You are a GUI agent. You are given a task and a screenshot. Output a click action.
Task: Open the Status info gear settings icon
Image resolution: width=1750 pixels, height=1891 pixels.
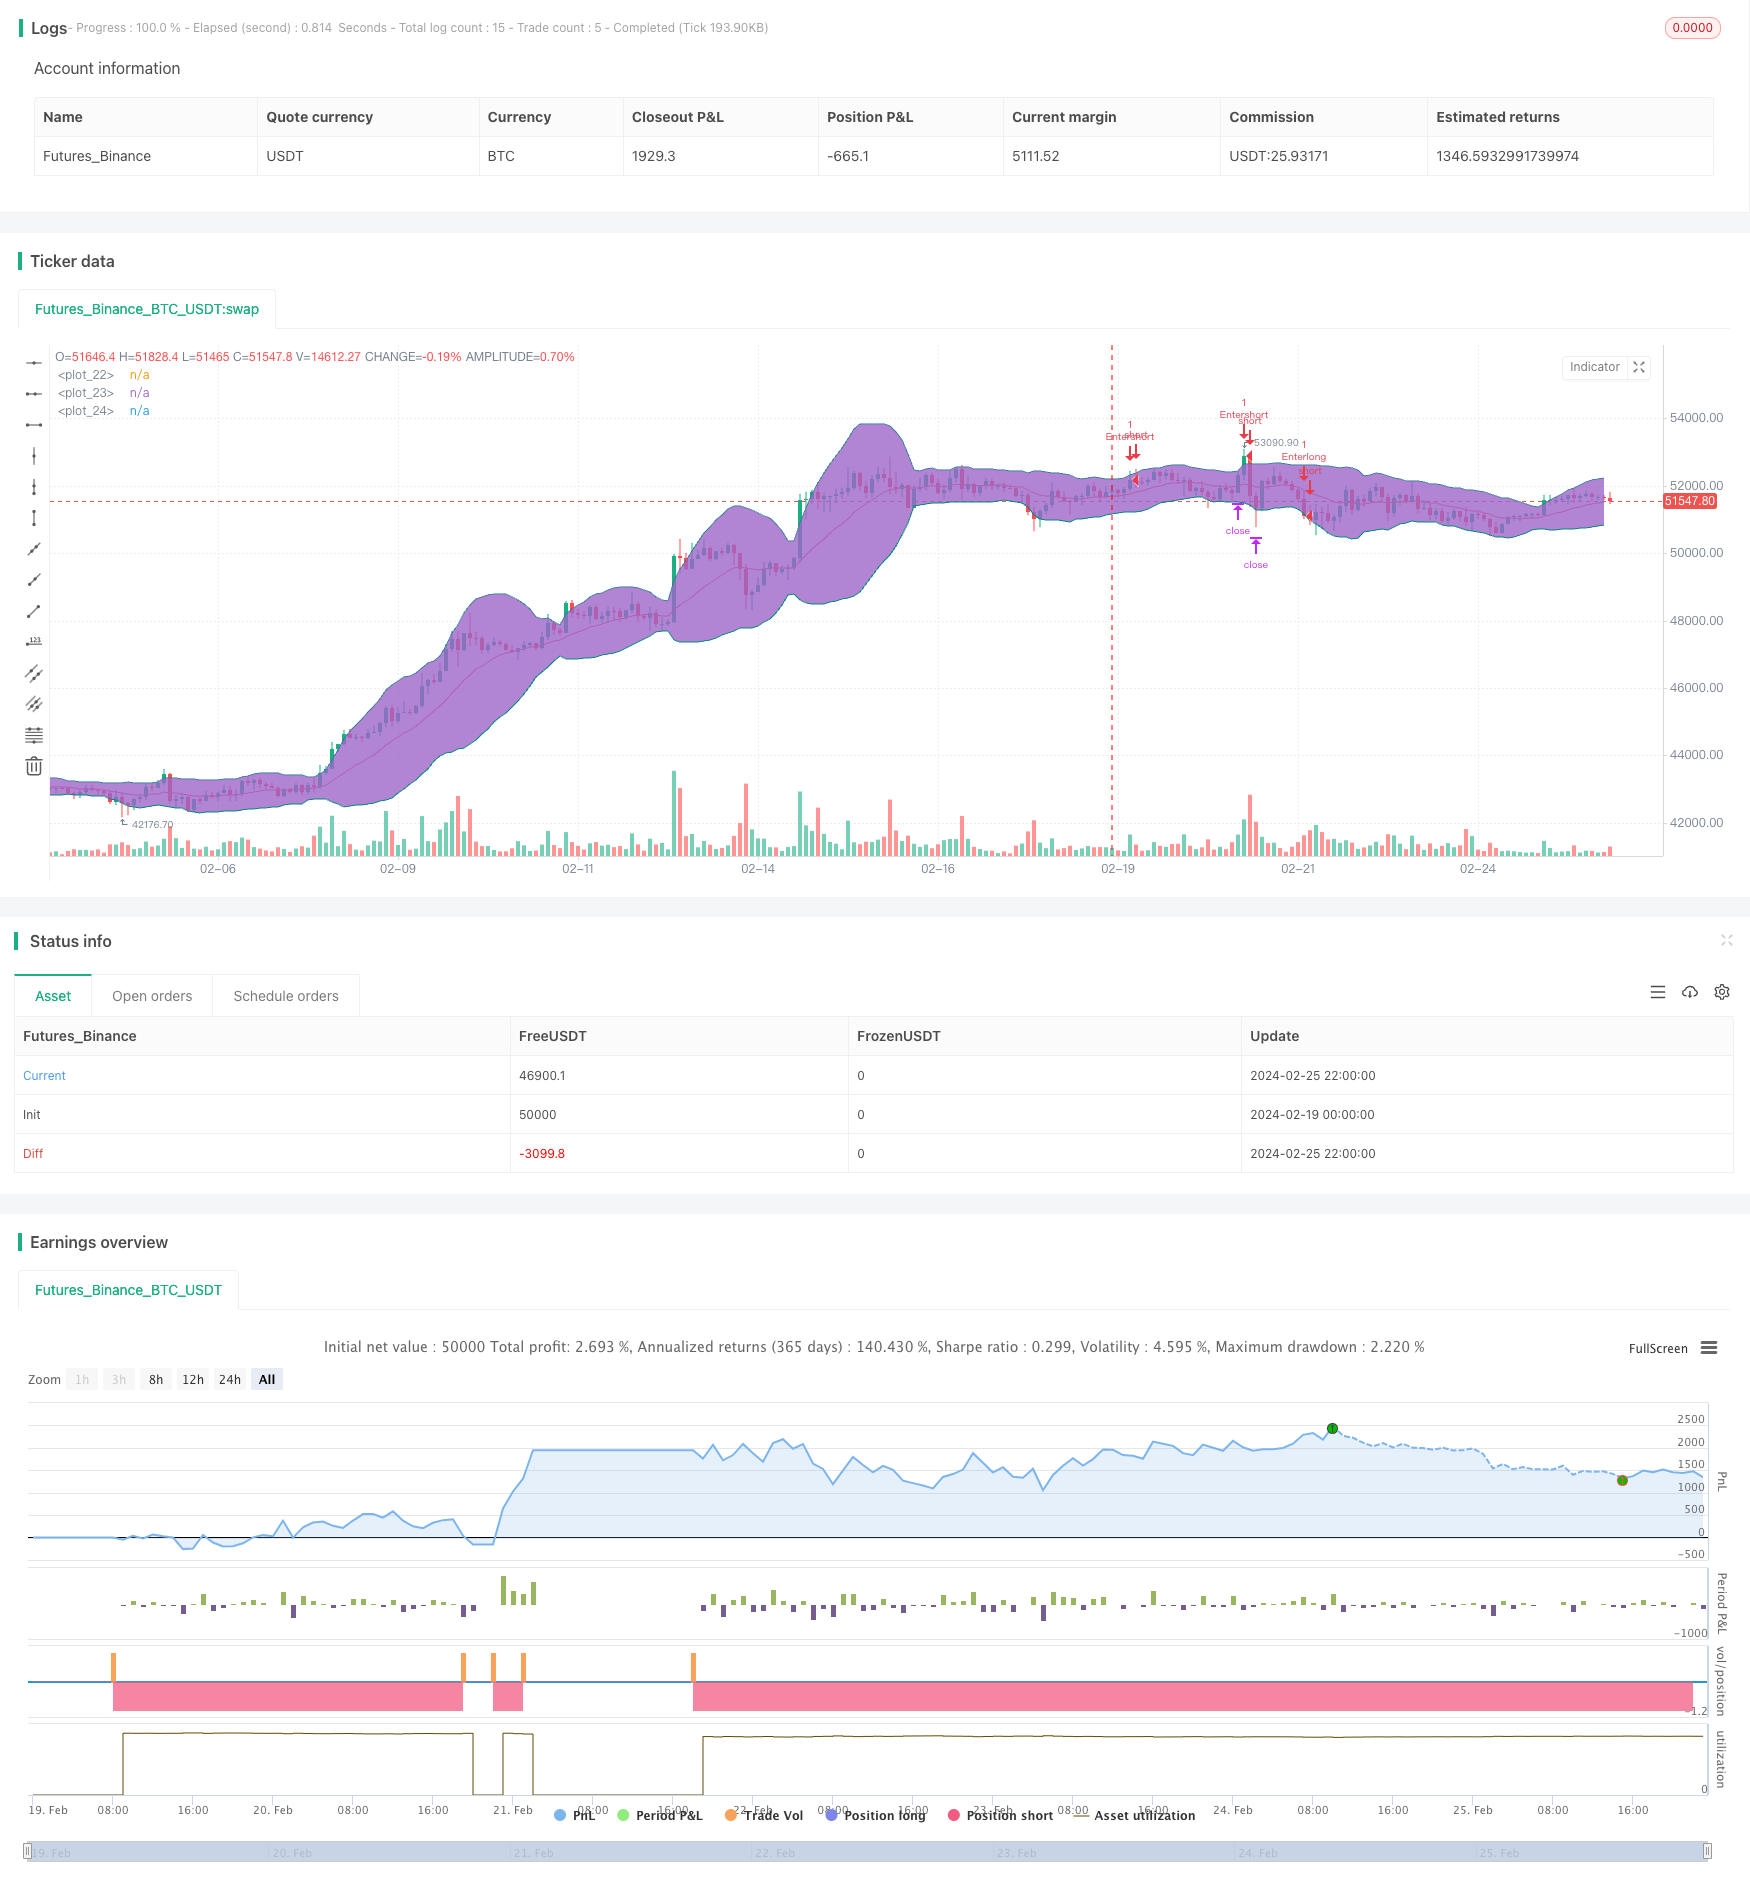click(1722, 992)
